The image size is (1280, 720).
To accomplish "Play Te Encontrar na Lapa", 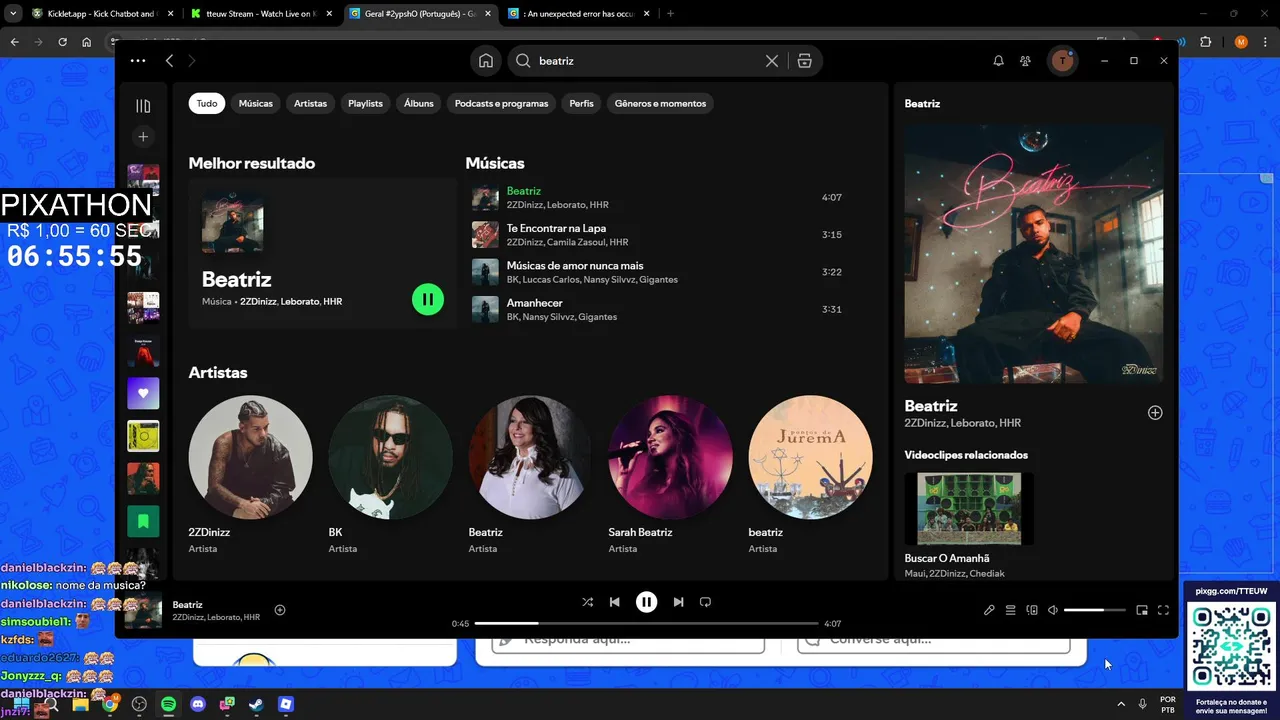I will coord(660,235).
